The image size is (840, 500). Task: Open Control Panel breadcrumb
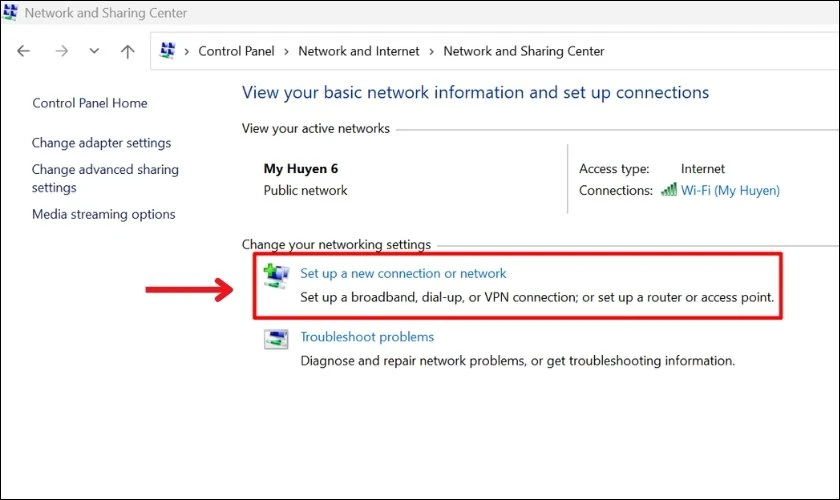[236, 51]
